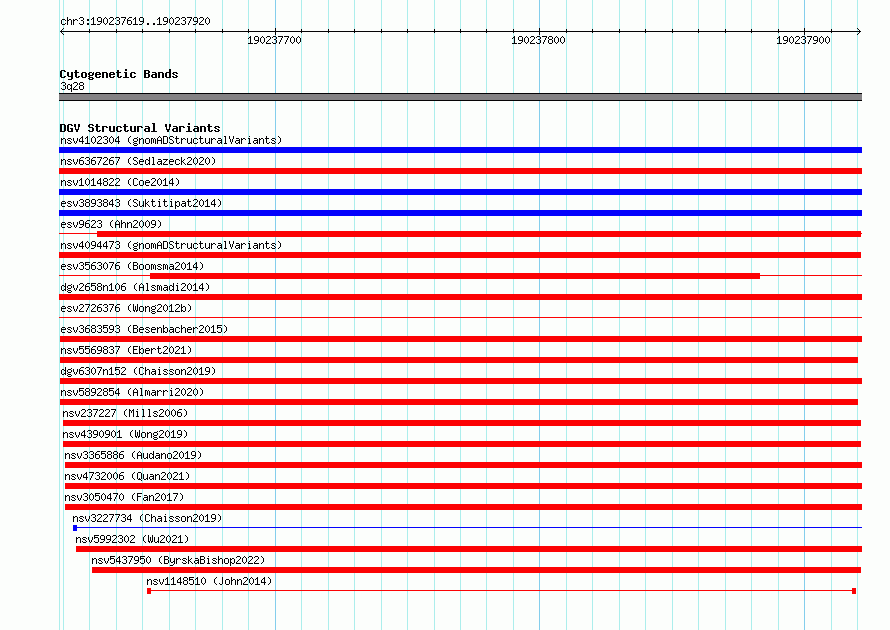The image size is (890, 630).
Task: Click ruler position 190237700
Action: click(275, 40)
